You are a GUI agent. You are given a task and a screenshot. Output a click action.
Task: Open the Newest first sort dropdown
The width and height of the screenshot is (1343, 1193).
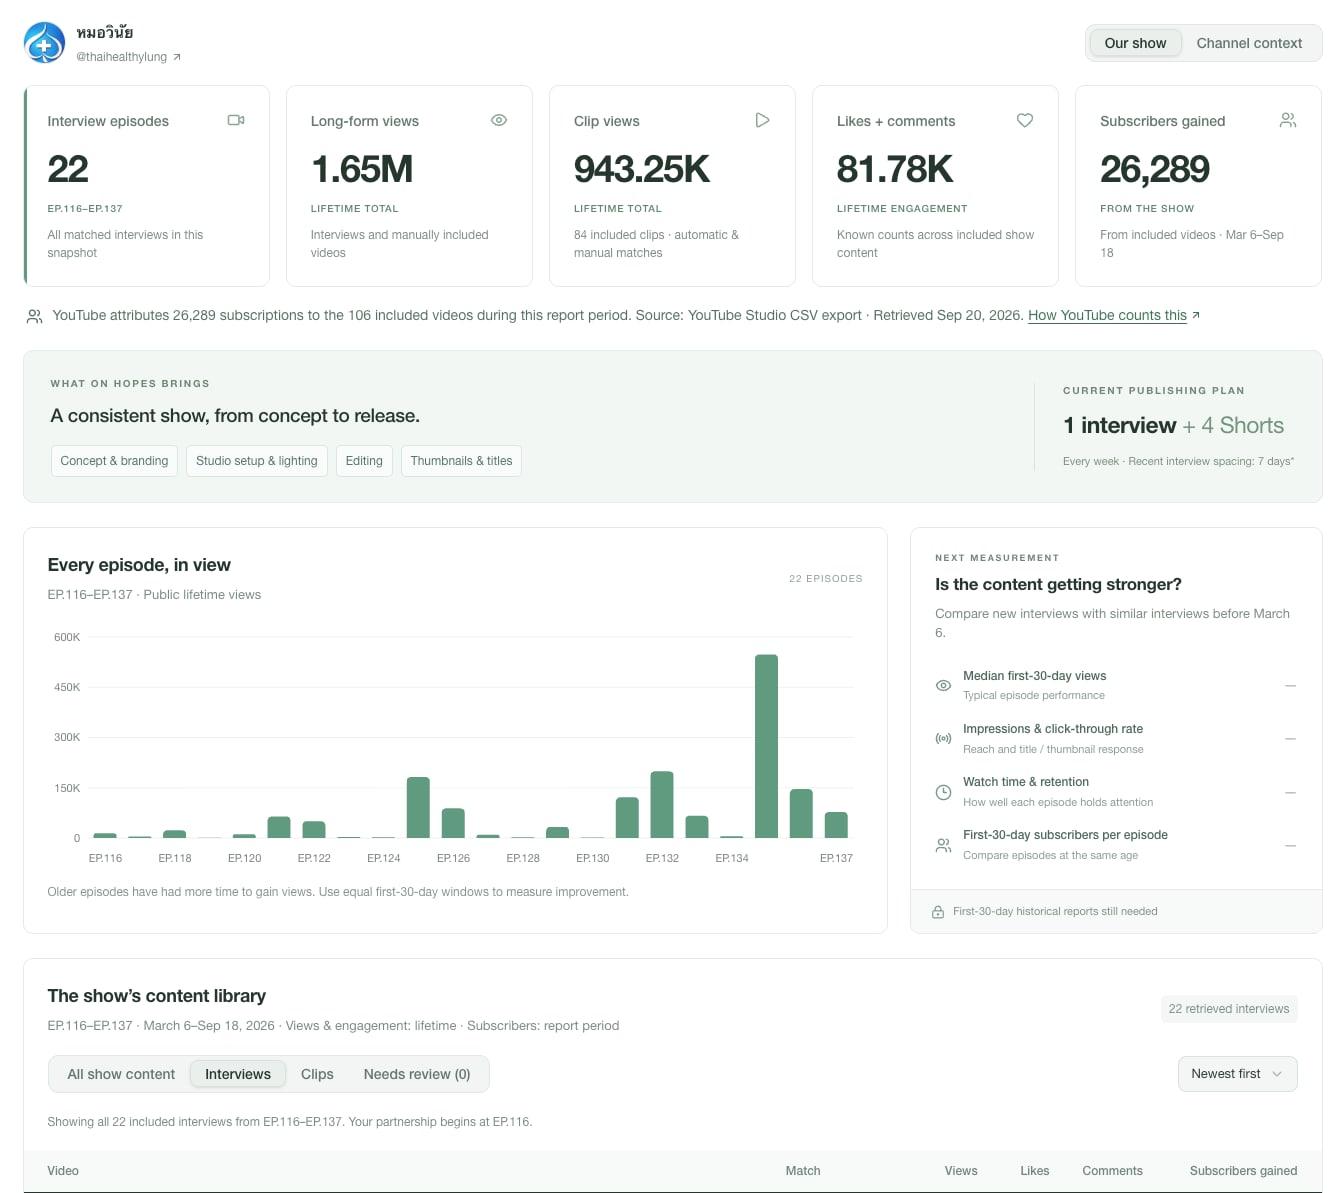[1237, 1074]
